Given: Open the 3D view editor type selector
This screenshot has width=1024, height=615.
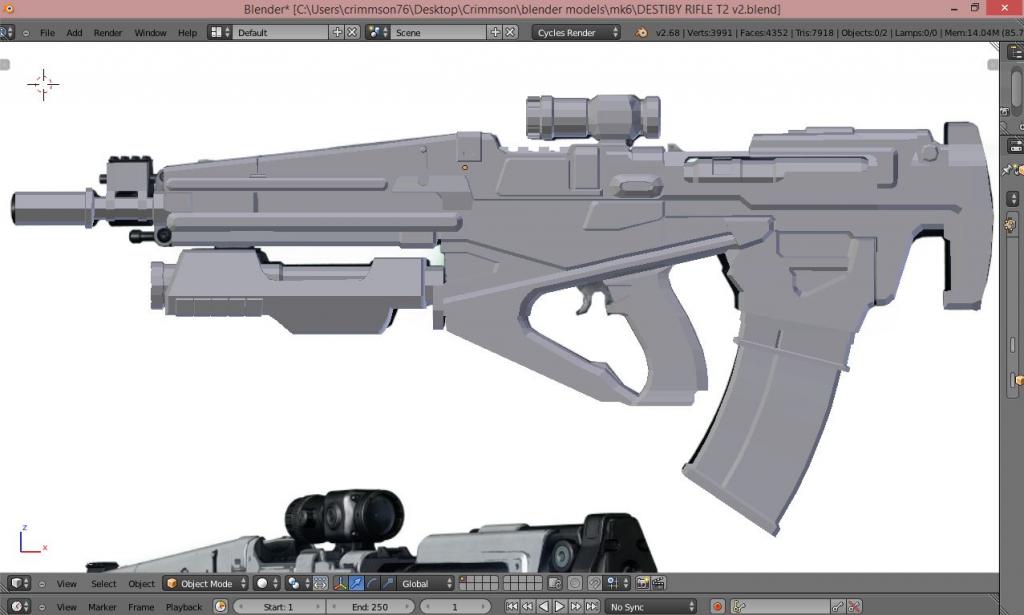Looking at the screenshot, I should point(19,583).
